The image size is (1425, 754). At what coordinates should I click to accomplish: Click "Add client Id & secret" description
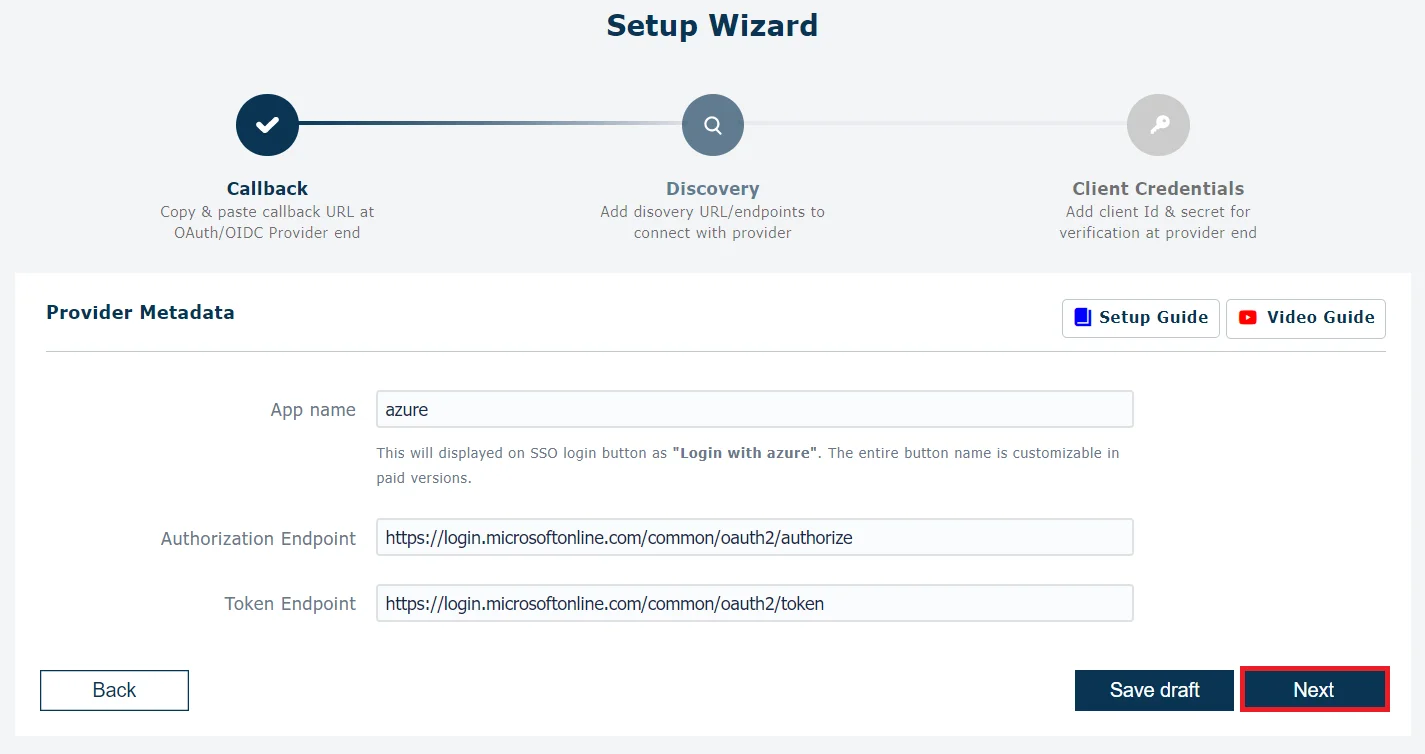click(1158, 222)
